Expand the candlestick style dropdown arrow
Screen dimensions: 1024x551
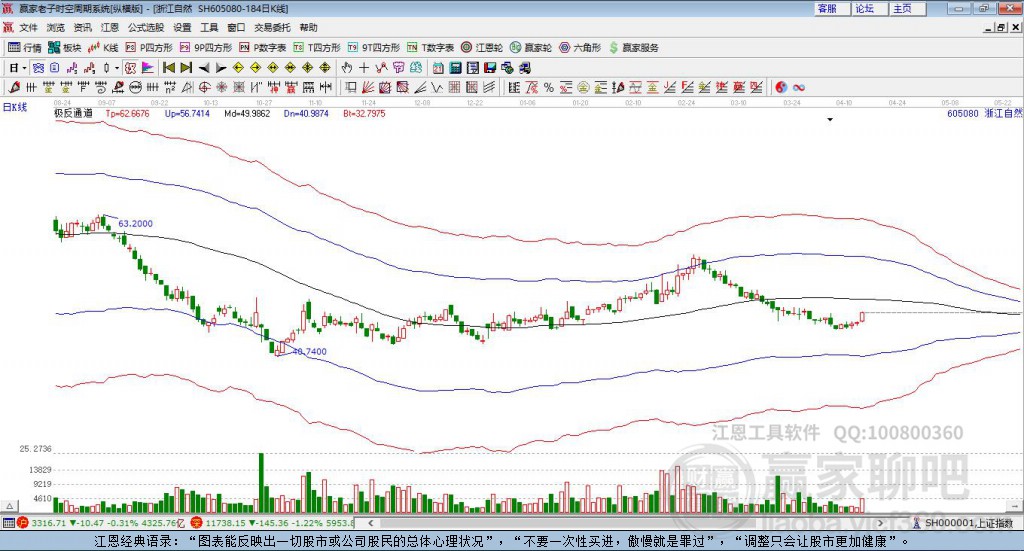117,68
